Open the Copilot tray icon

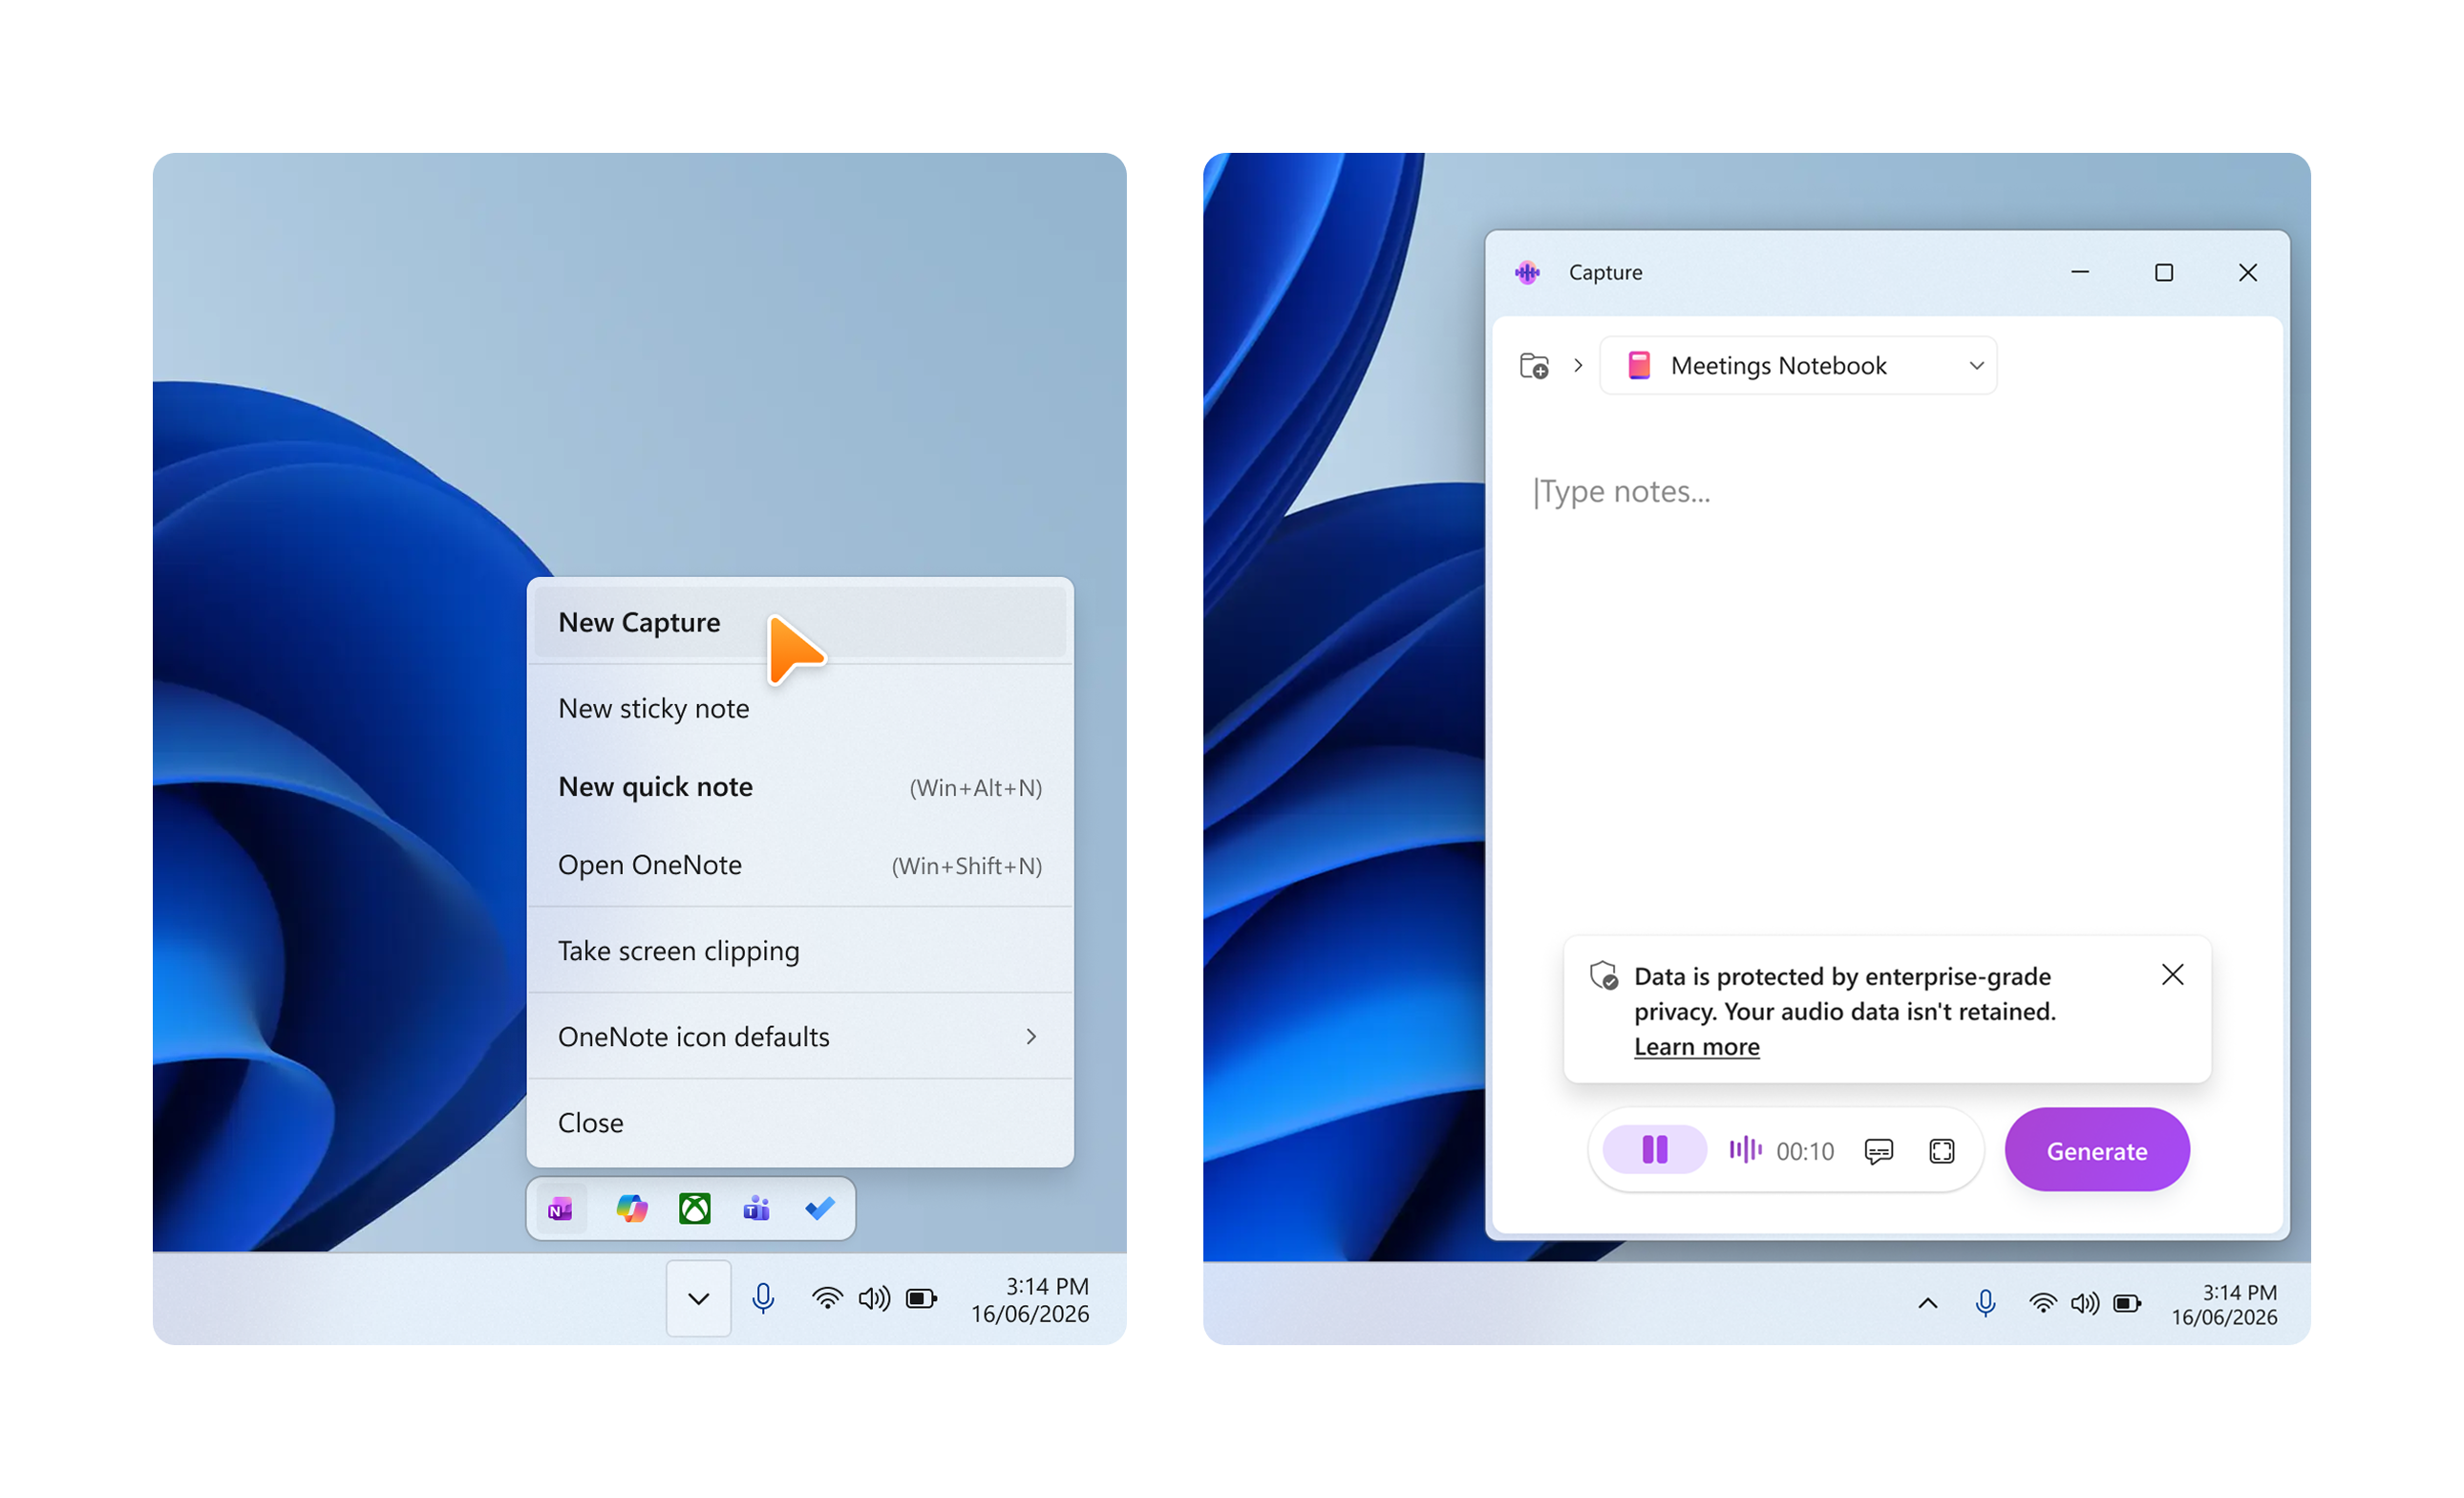click(x=632, y=1209)
